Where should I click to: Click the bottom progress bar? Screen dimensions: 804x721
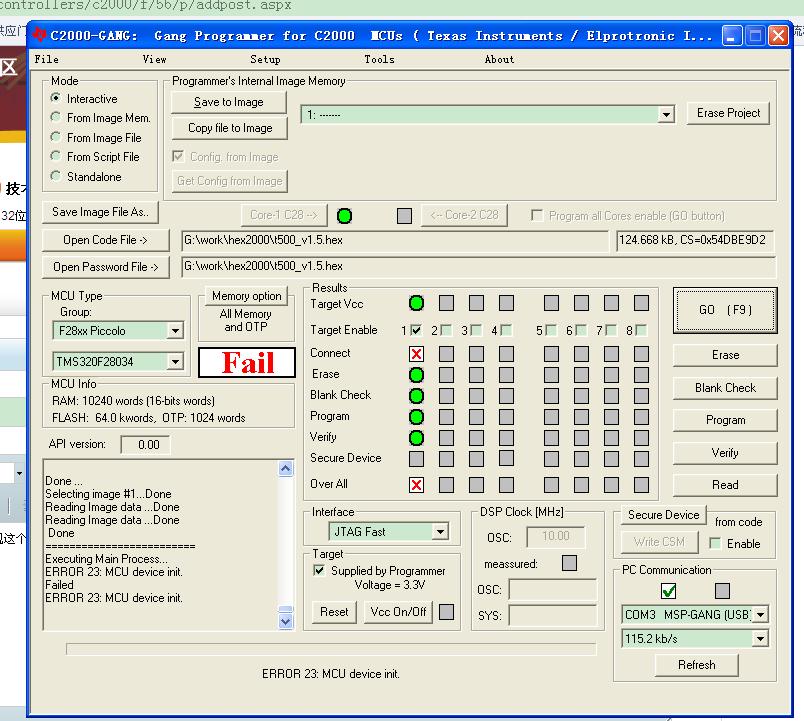point(331,649)
